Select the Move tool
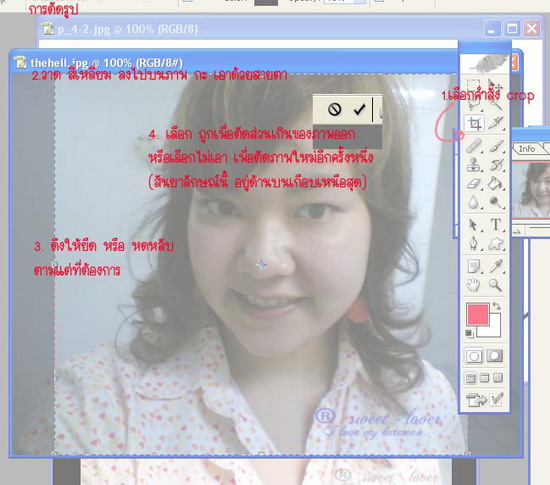The width and height of the screenshot is (550, 485). pos(496,86)
